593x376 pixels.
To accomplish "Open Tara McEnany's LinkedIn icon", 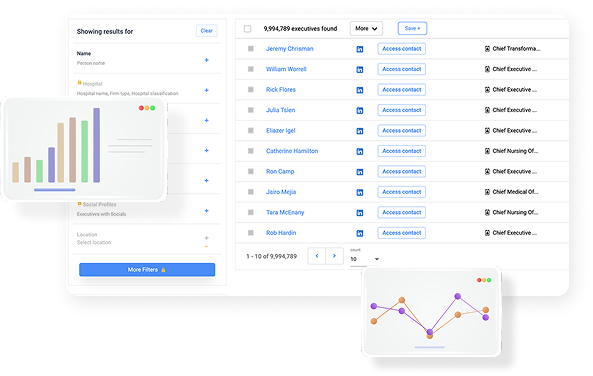I will click(360, 213).
